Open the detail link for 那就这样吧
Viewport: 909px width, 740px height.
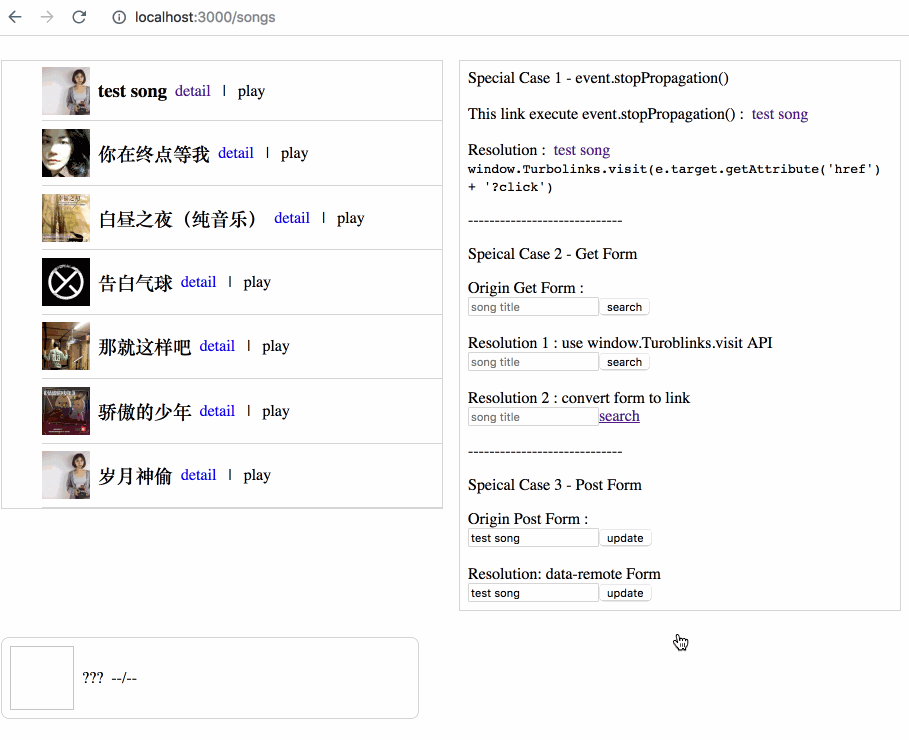click(217, 346)
